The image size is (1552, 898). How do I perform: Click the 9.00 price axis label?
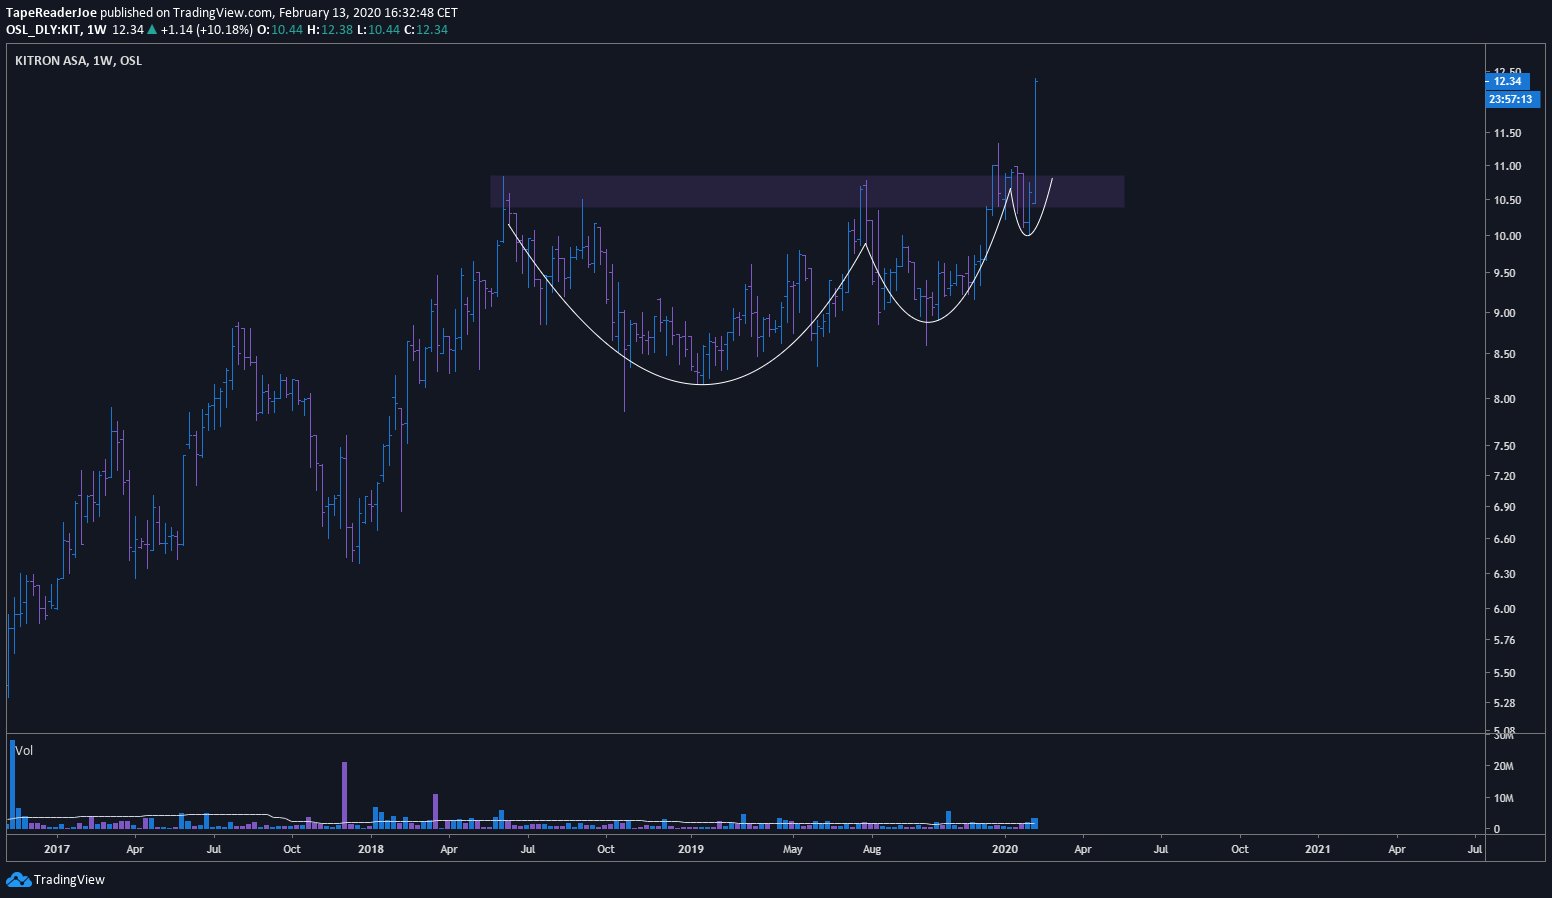click(1504, 313)
